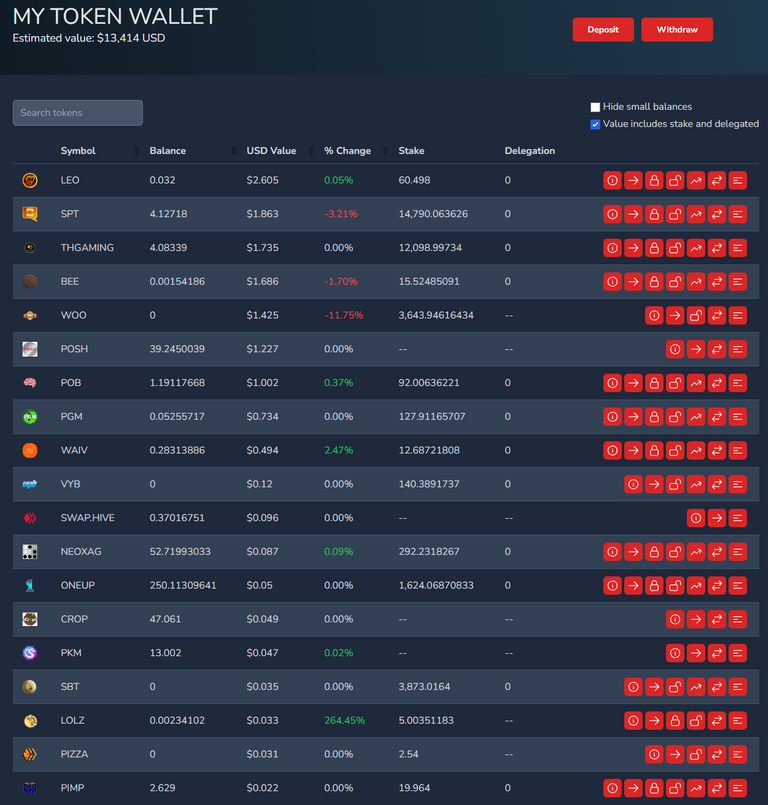Click the delegate chart icon for SPT
This screenshot has width=768, height=805.
pyautogui.click(x=696, y=214)
